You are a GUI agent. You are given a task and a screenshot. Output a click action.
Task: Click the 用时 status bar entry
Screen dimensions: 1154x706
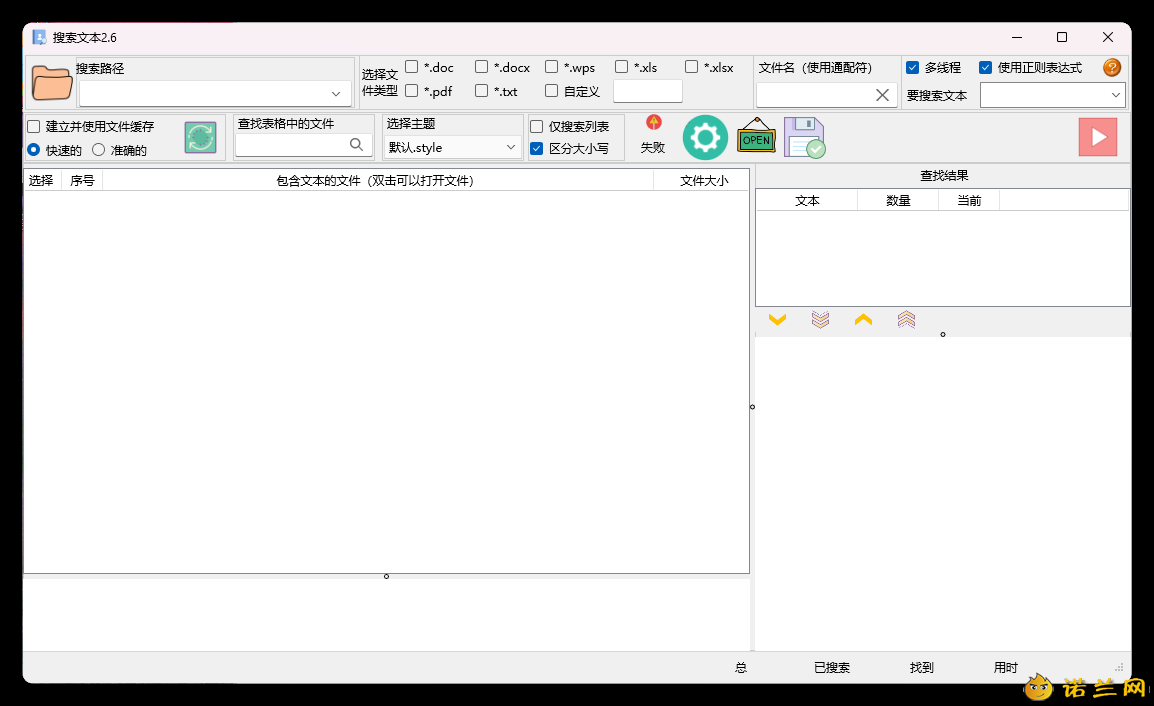pos(1005,668)
